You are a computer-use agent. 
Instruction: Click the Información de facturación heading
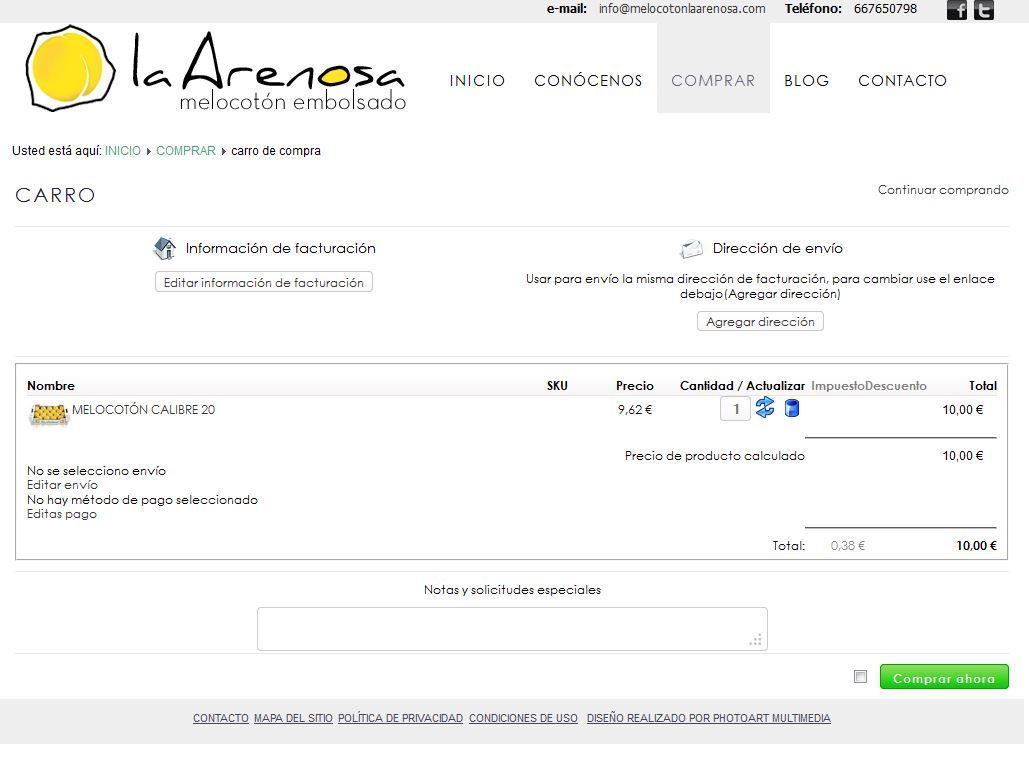click(x=281, y=248)
